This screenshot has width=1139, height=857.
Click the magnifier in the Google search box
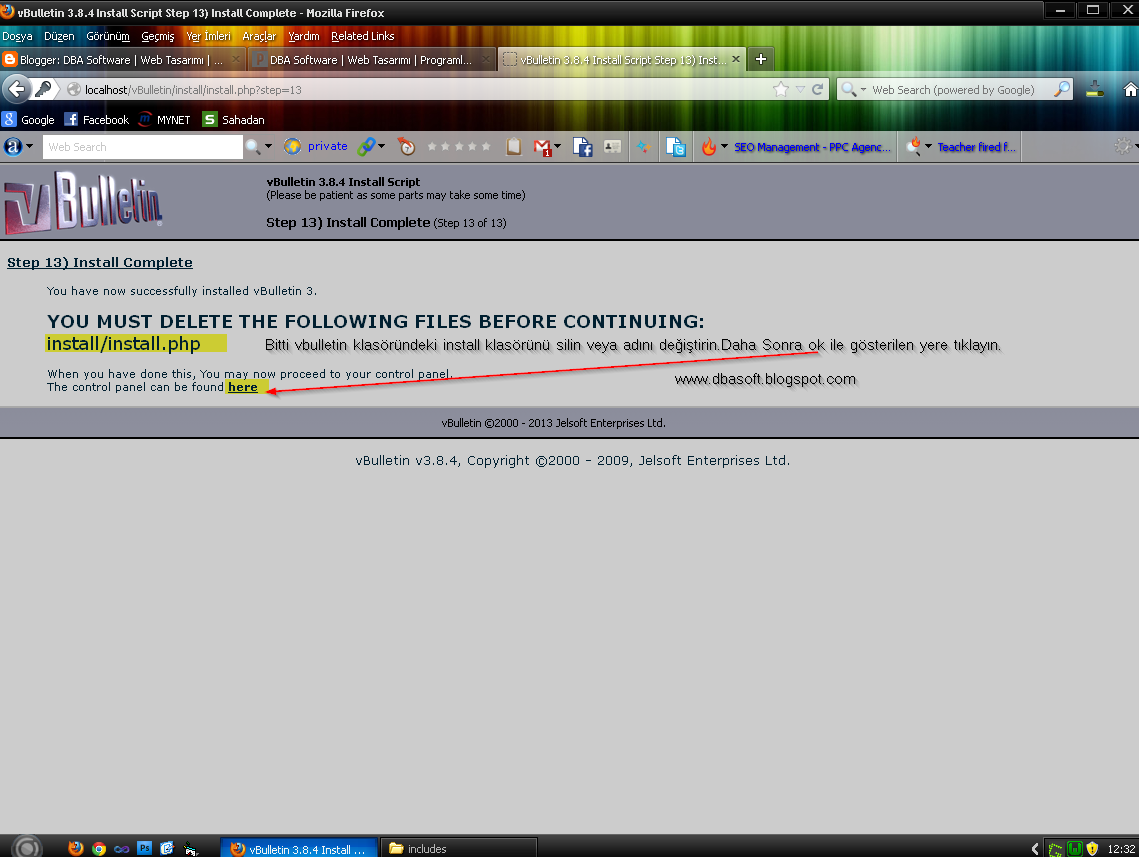coord(1062,89)
